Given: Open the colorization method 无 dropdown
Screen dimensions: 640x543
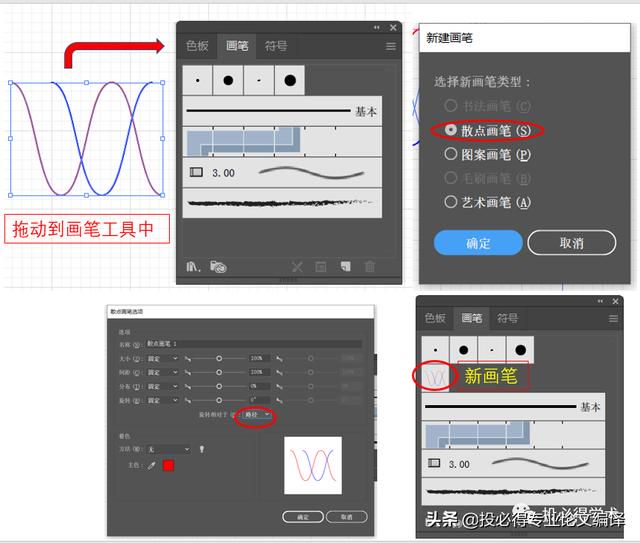Looking at the screenshot, I should 168,450.
